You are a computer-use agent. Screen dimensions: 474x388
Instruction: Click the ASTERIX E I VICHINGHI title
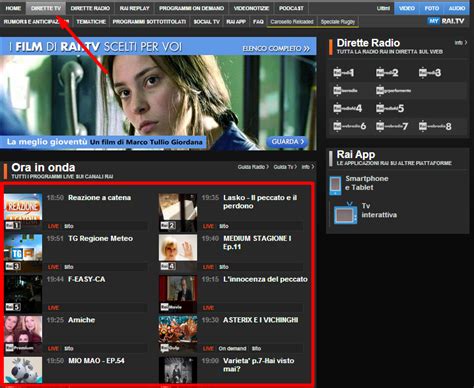(261, 320)
